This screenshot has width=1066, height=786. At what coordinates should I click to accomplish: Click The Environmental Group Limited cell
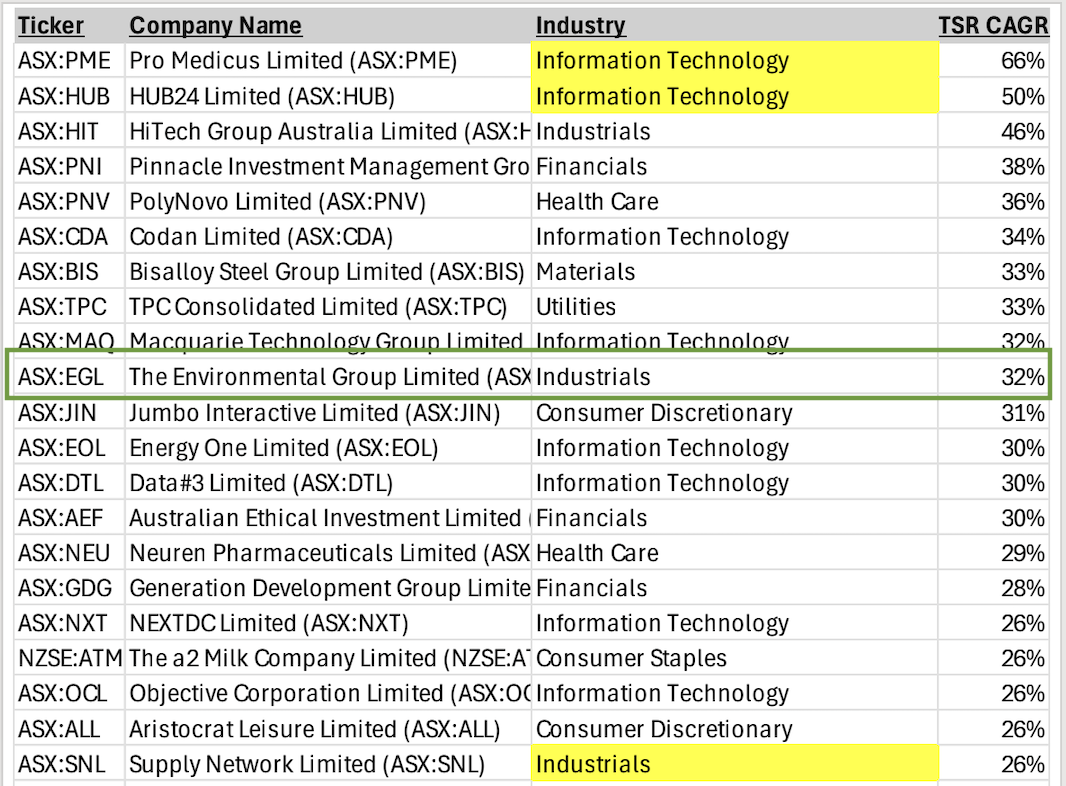[x=328, y=378]
